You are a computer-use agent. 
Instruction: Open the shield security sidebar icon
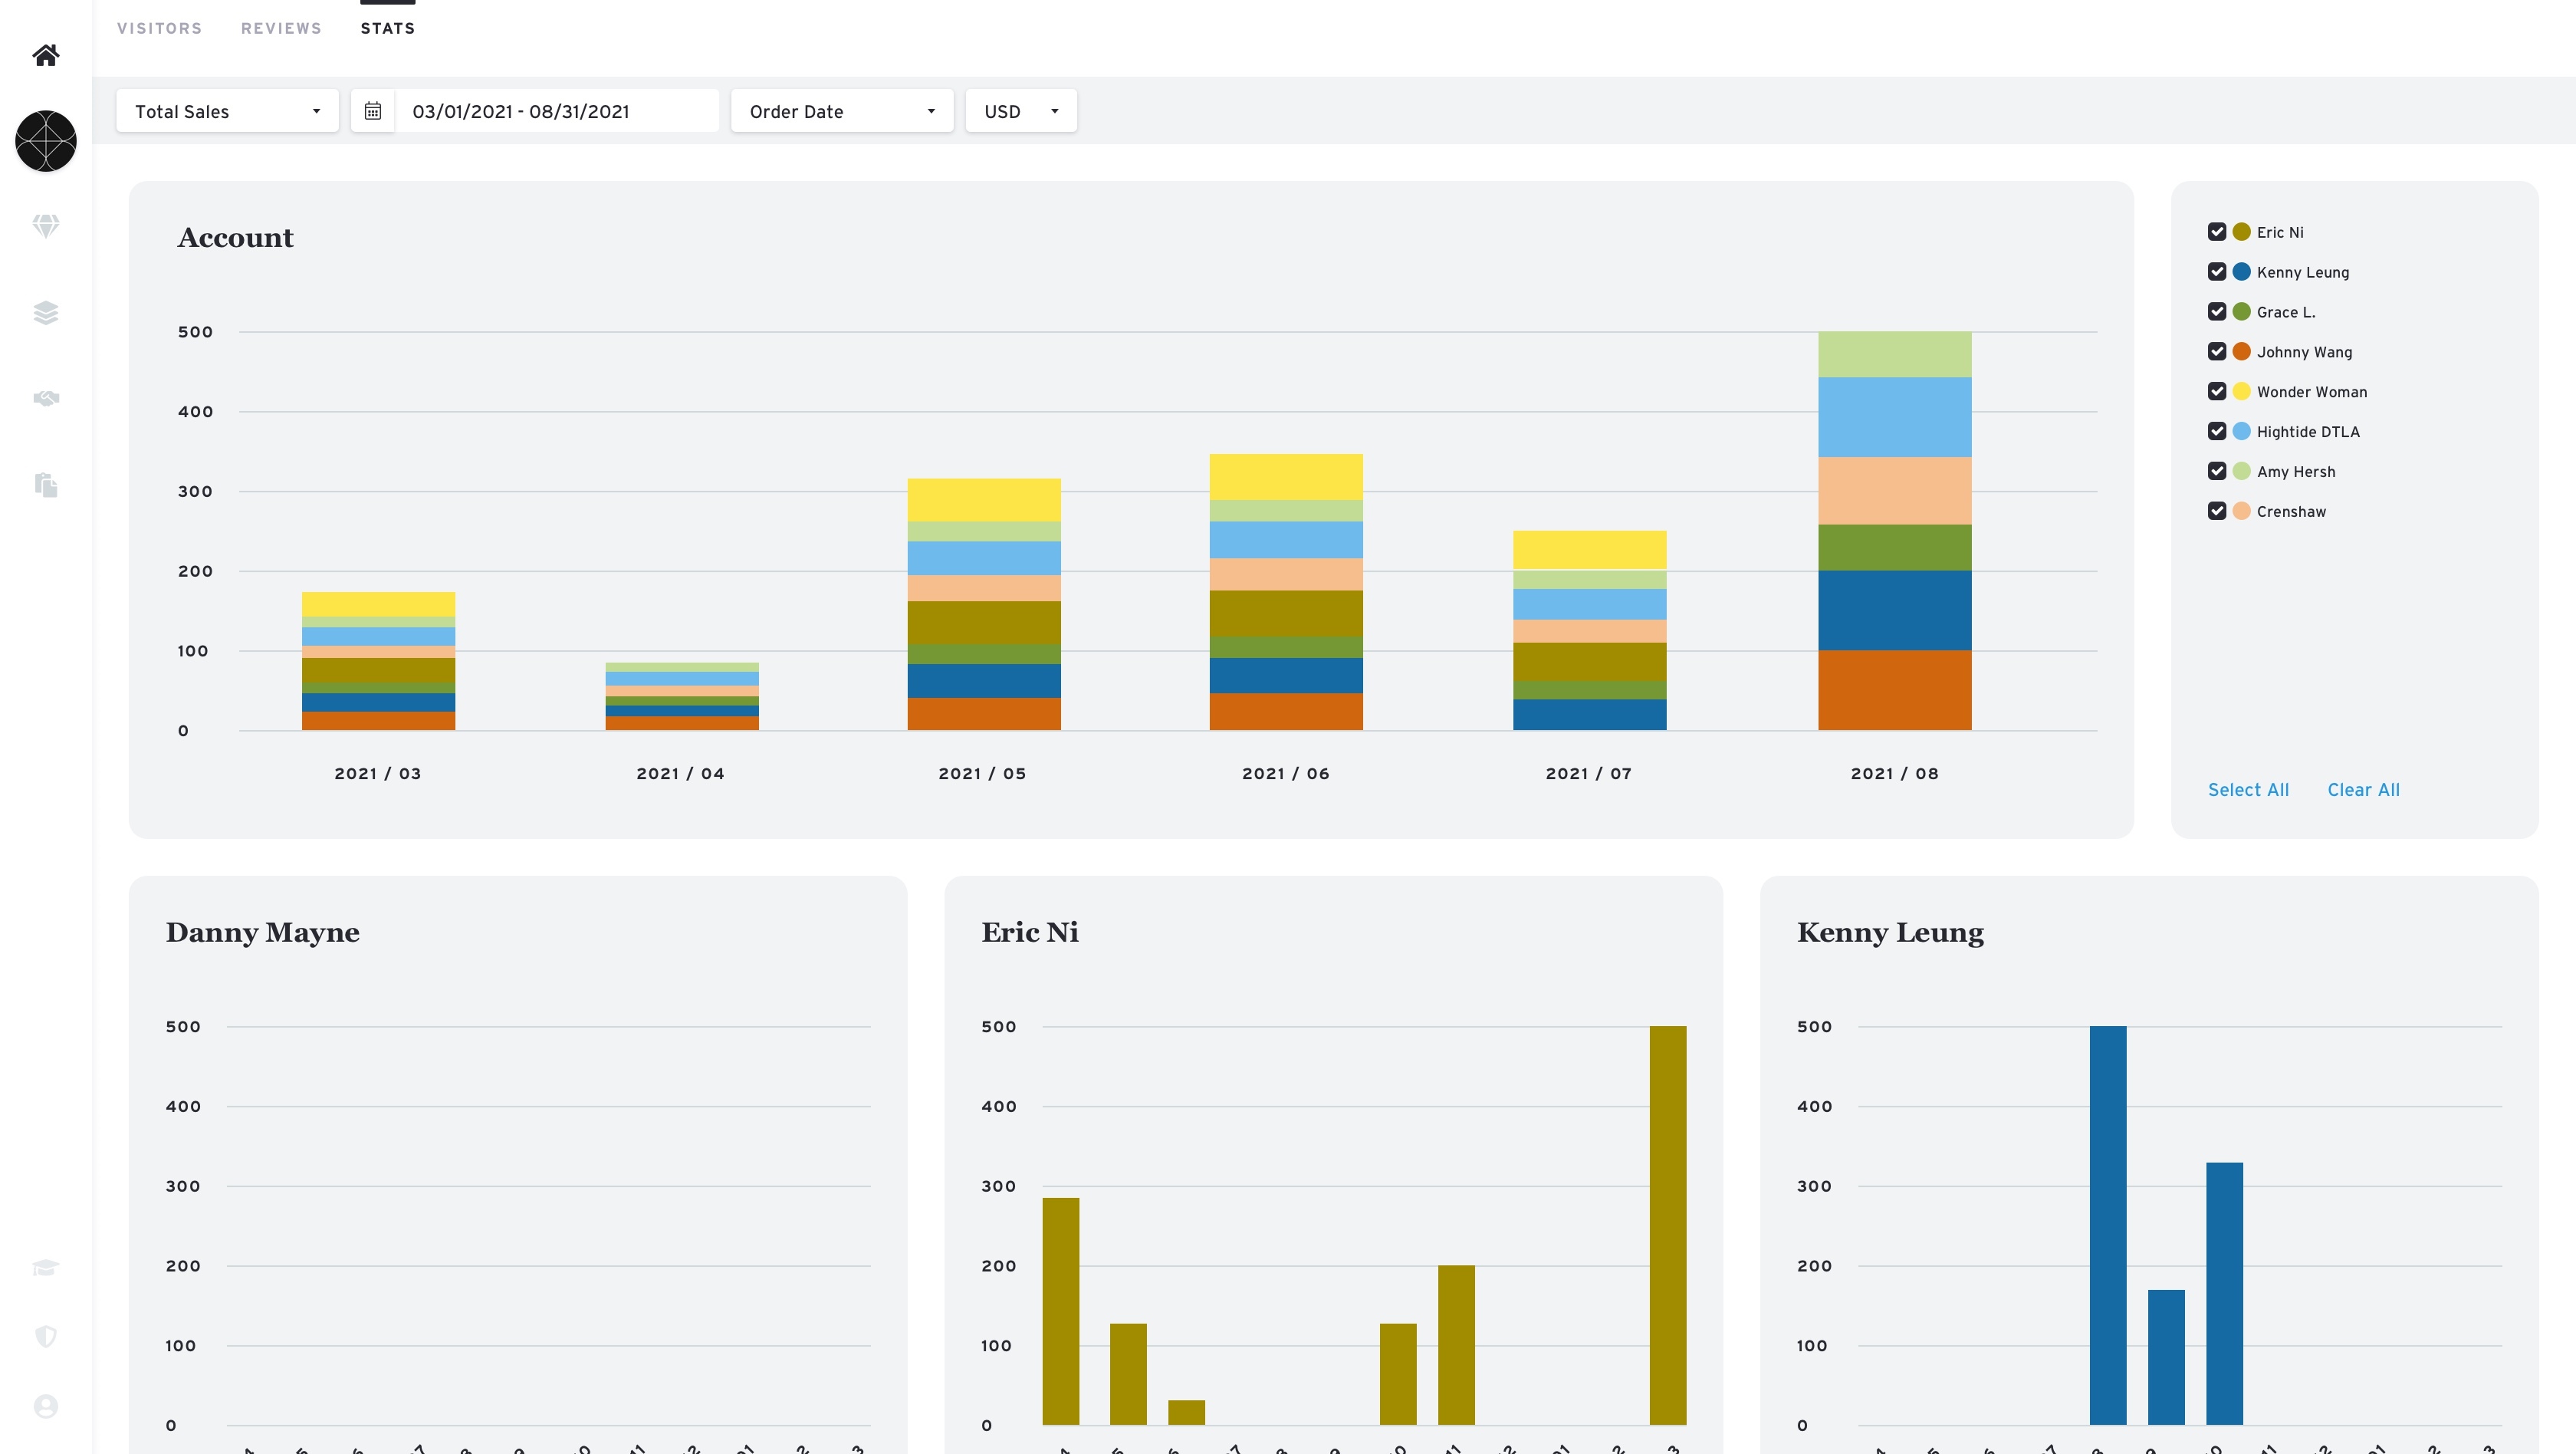[x=46, y=1337]
